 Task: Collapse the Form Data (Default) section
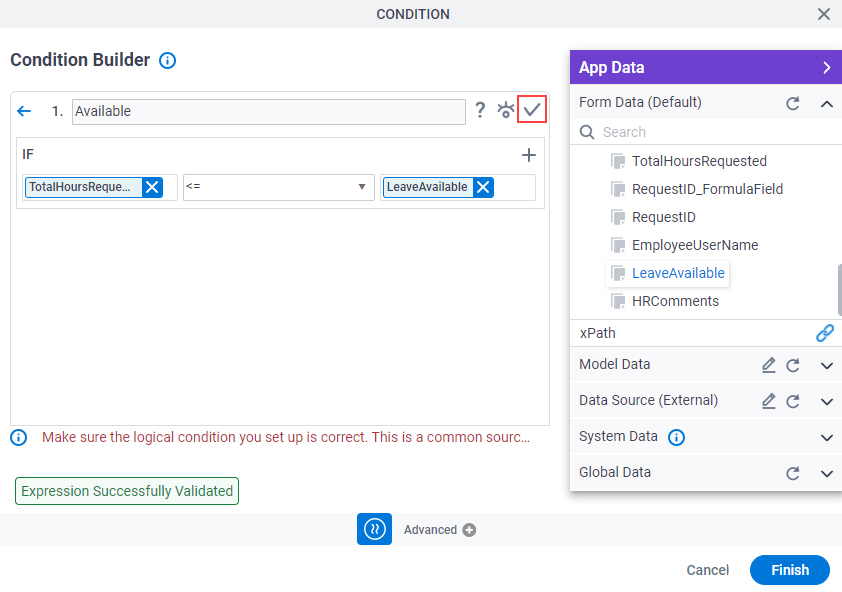pyautogui.click(x=826, y=104)
